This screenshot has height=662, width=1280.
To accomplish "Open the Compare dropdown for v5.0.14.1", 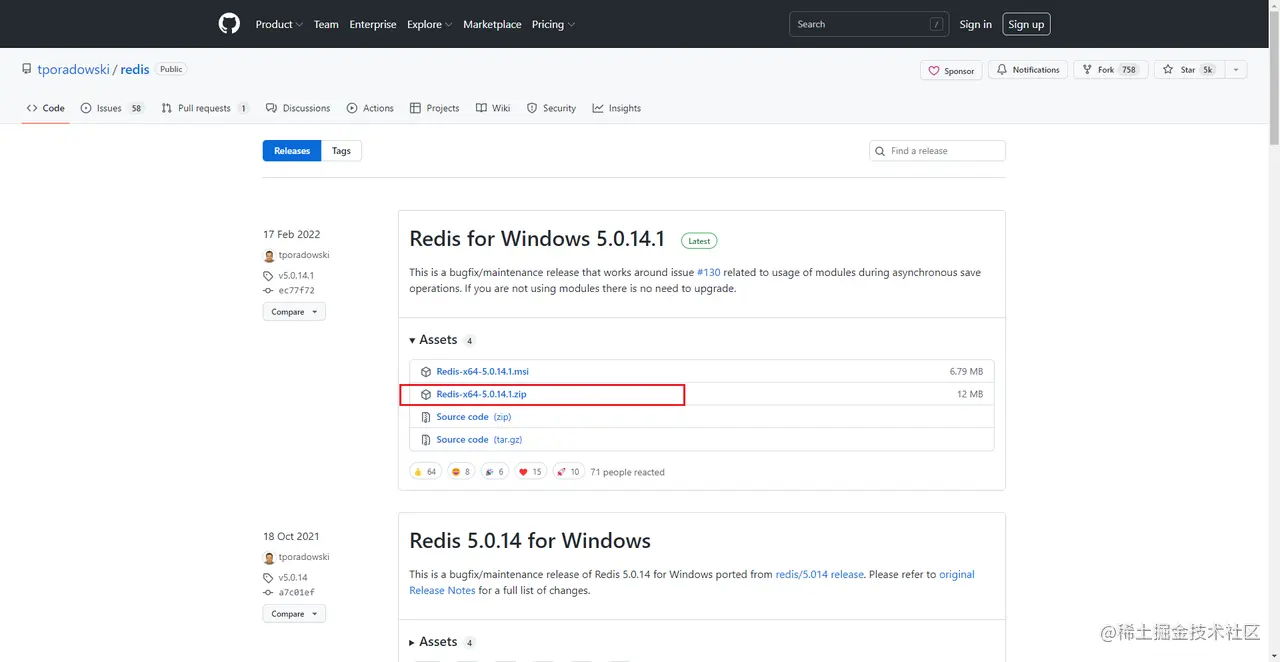I will (x=294, y=312).
